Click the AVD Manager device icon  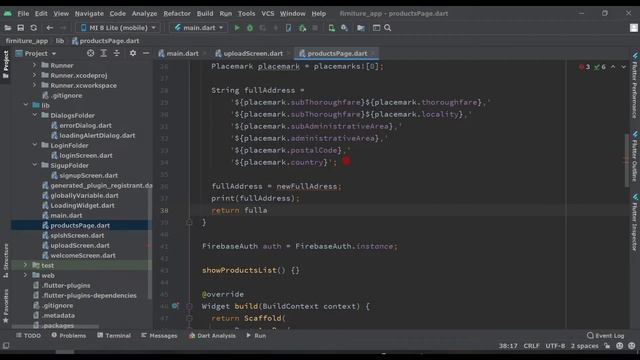coord(331,28)
